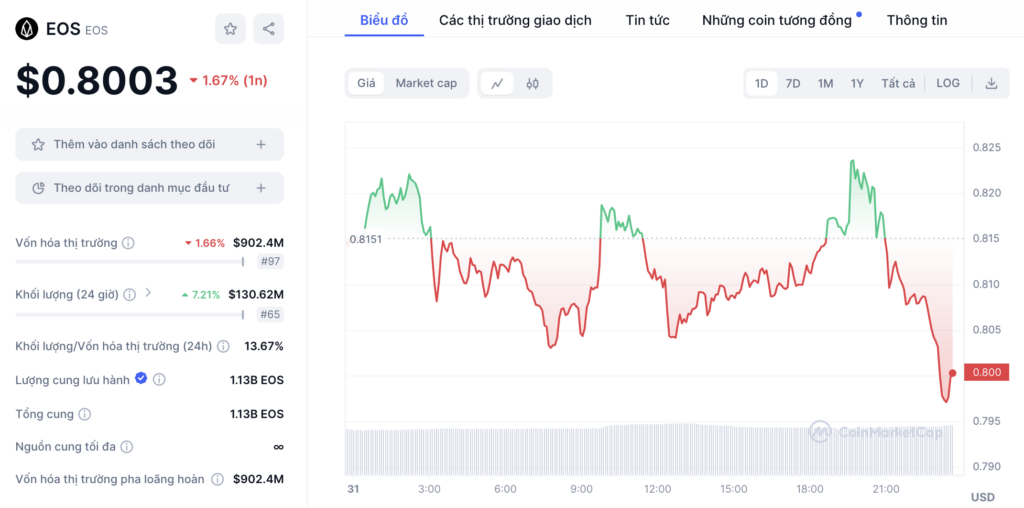Click info icon next to Tổng cung
This screenshot has height=508, width=1024.
pos(85,414)
